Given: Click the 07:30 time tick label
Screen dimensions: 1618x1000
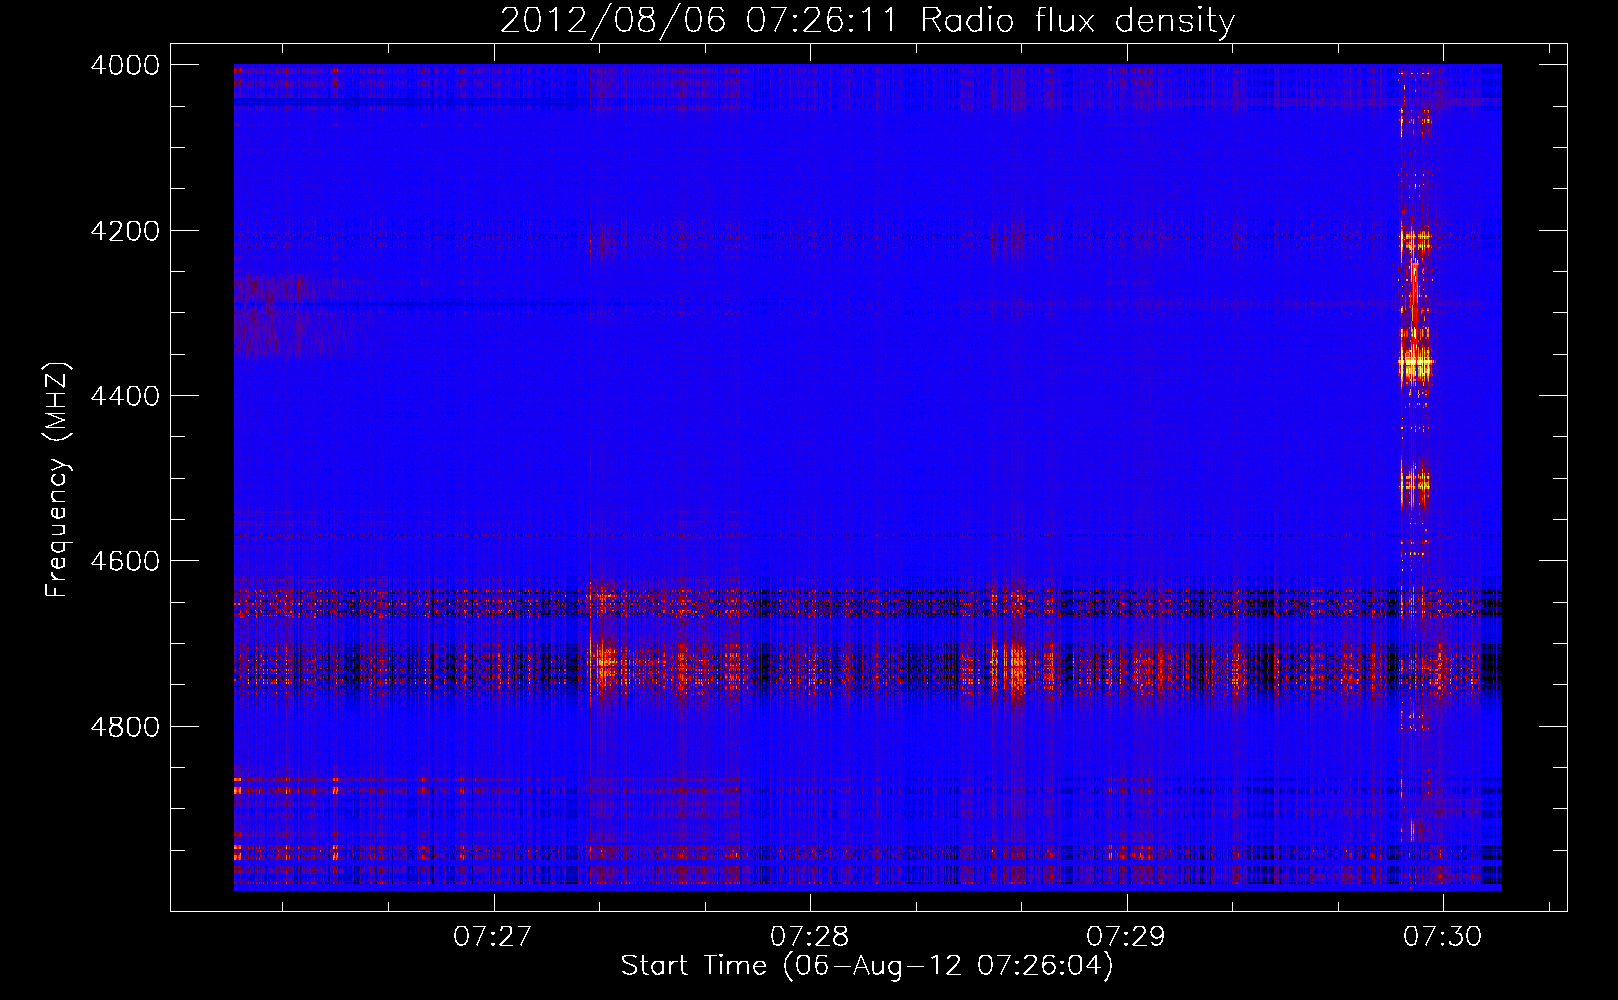Looking at the screenshot, I should pyautogui.click(x=1443, y=937).
